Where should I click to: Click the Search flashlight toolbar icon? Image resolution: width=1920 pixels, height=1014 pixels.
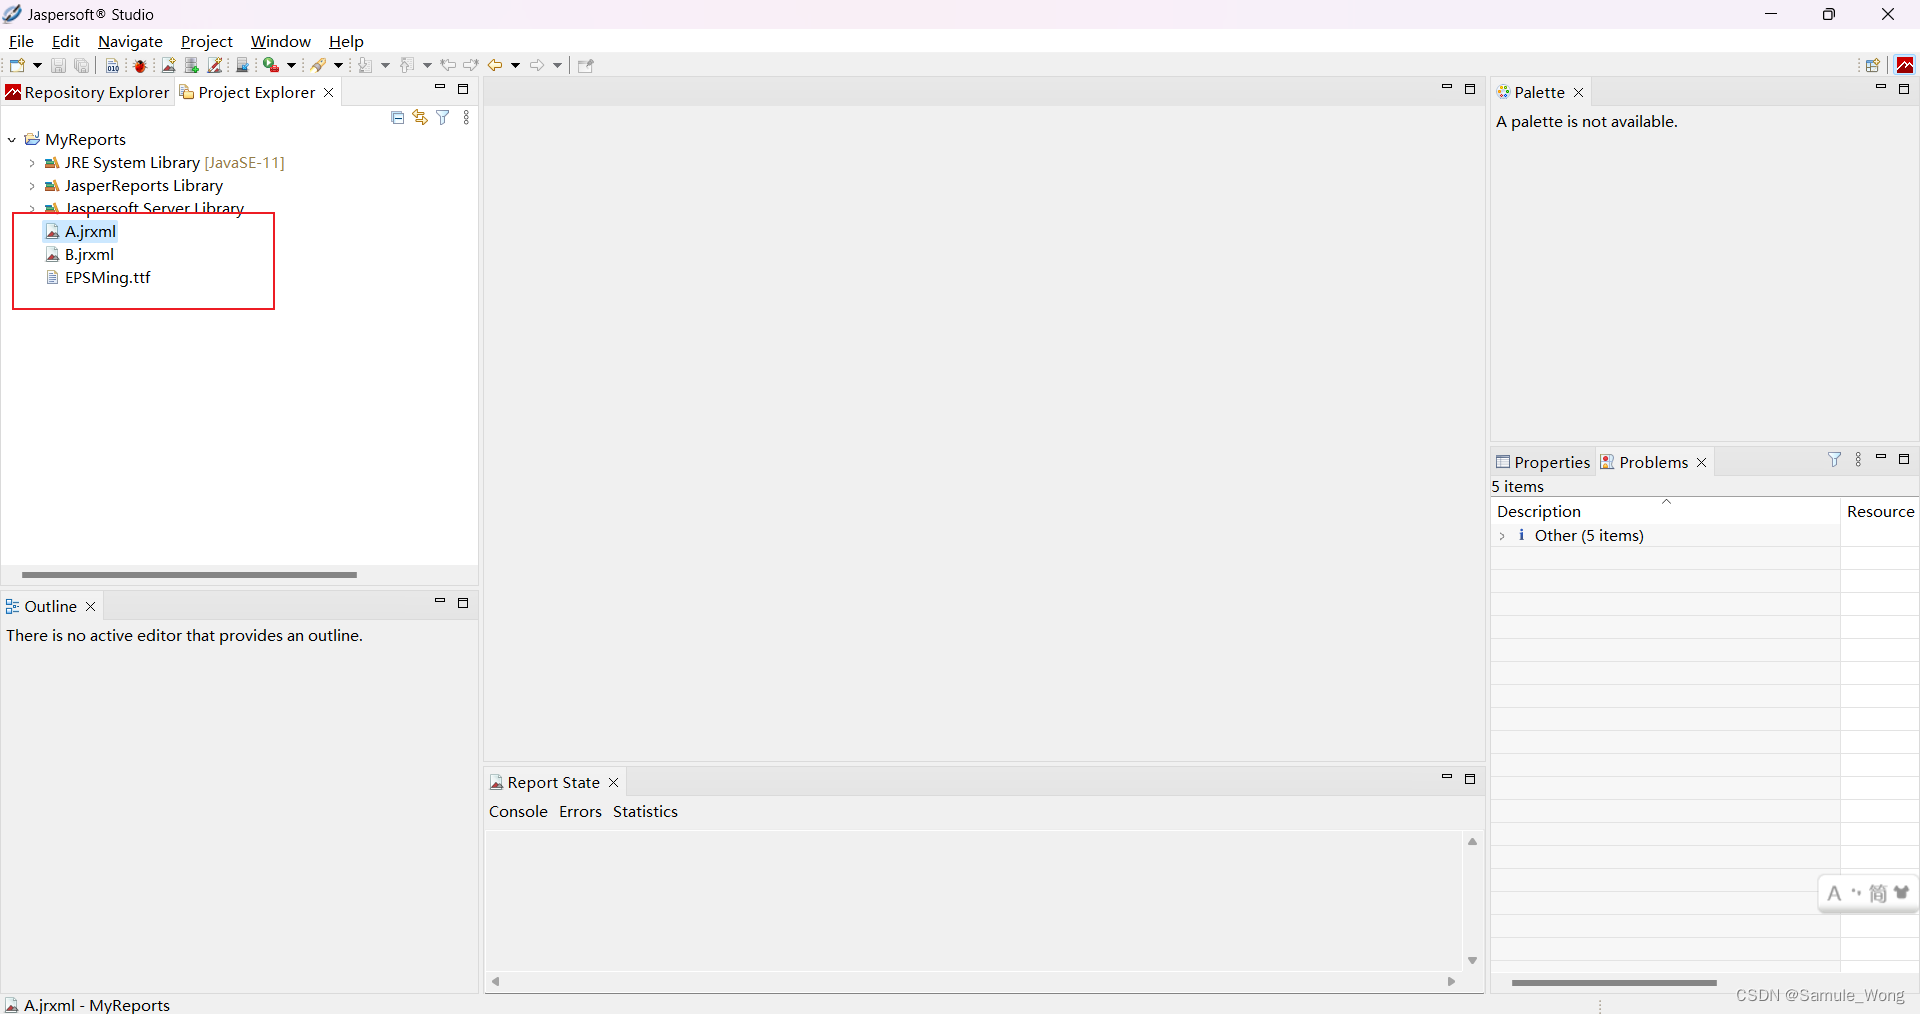(x=318, y=66)
